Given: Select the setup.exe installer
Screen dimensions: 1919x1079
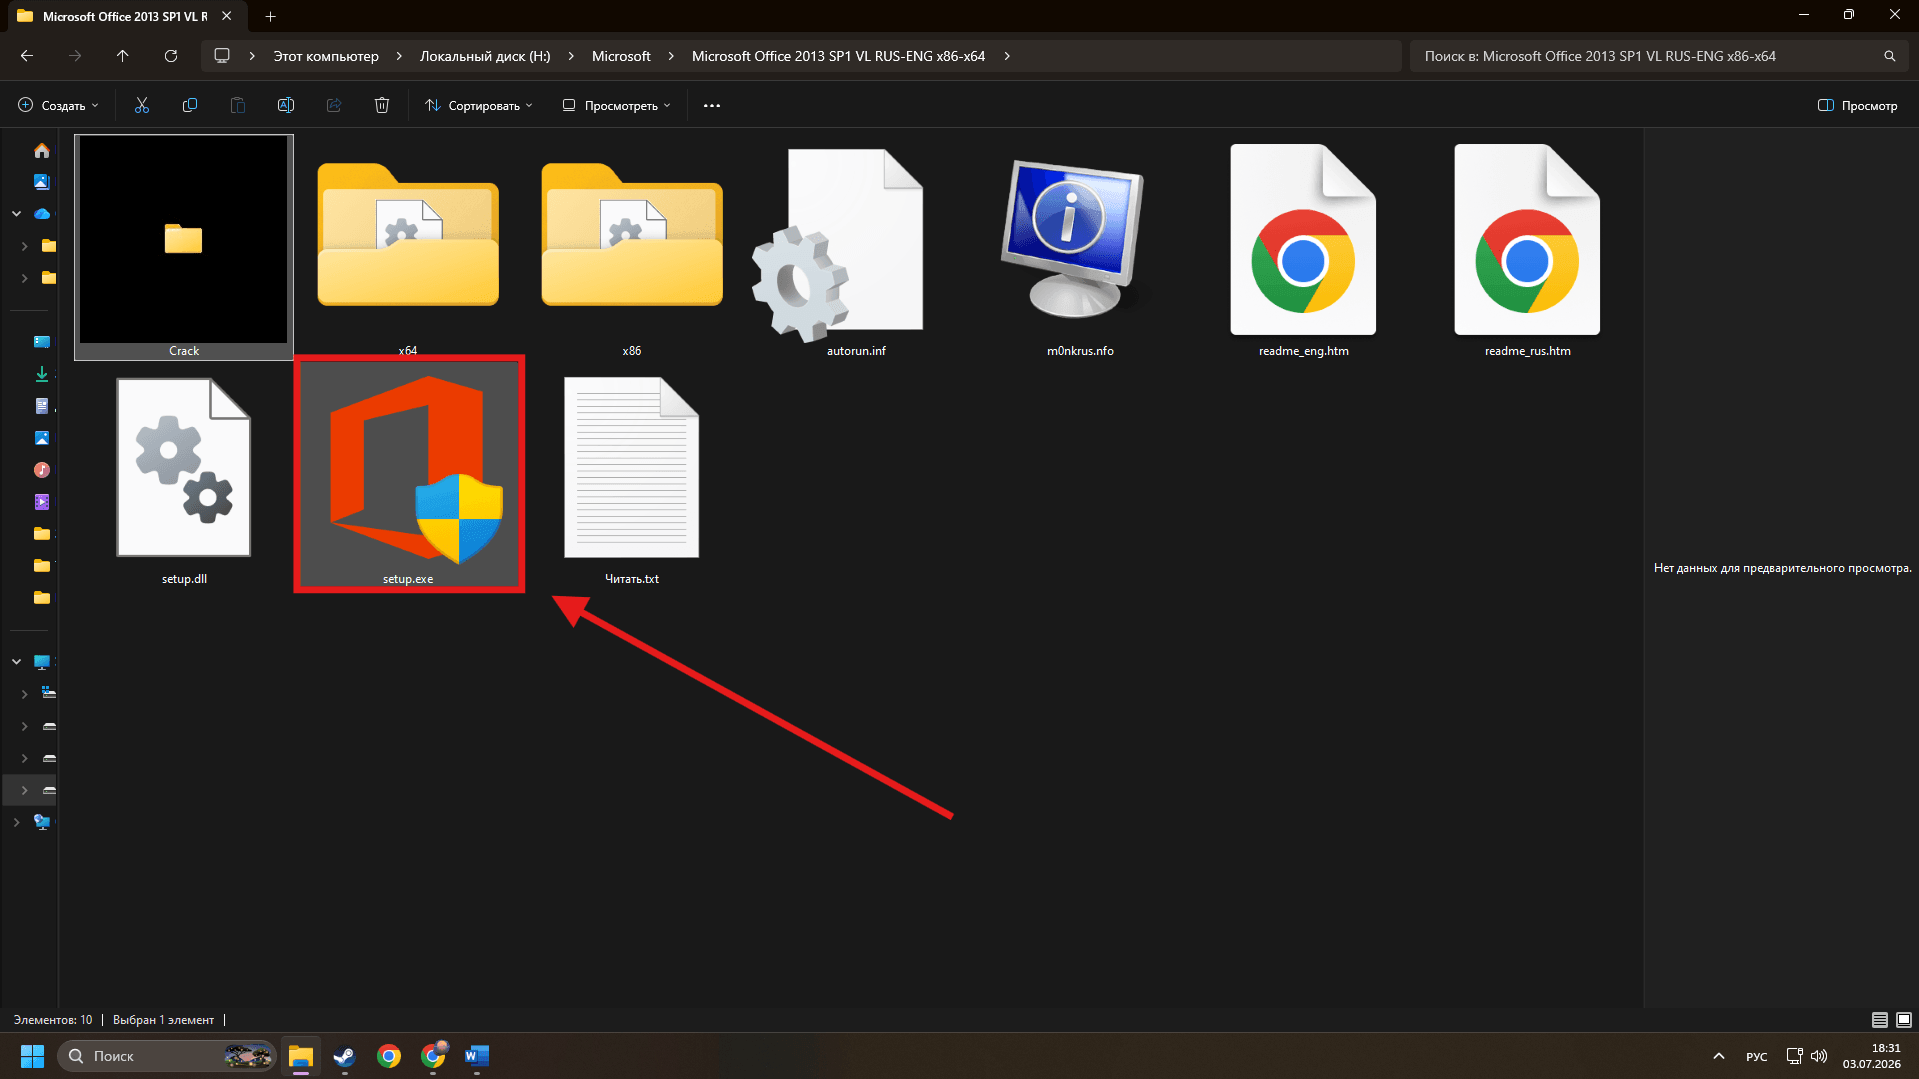Looking at the screenshot, I should [x=408, y=475].
